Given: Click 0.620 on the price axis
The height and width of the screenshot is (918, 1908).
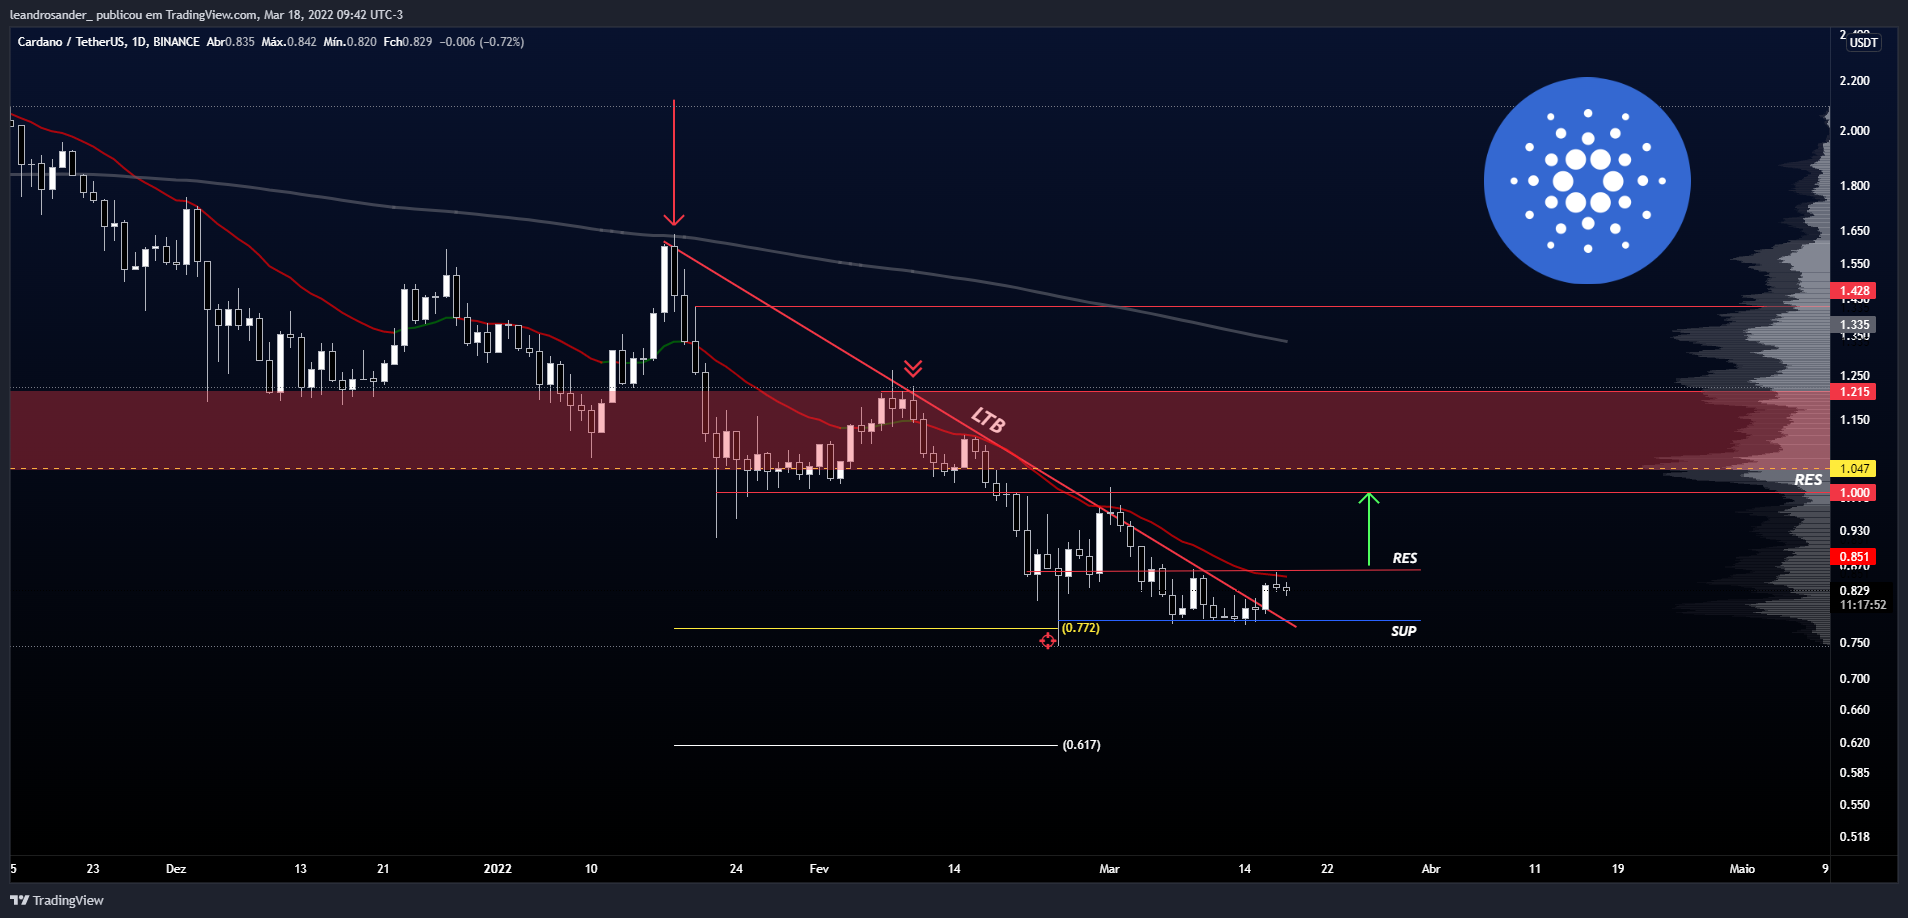Looking at the screenshot, I should pos(1854,743).
